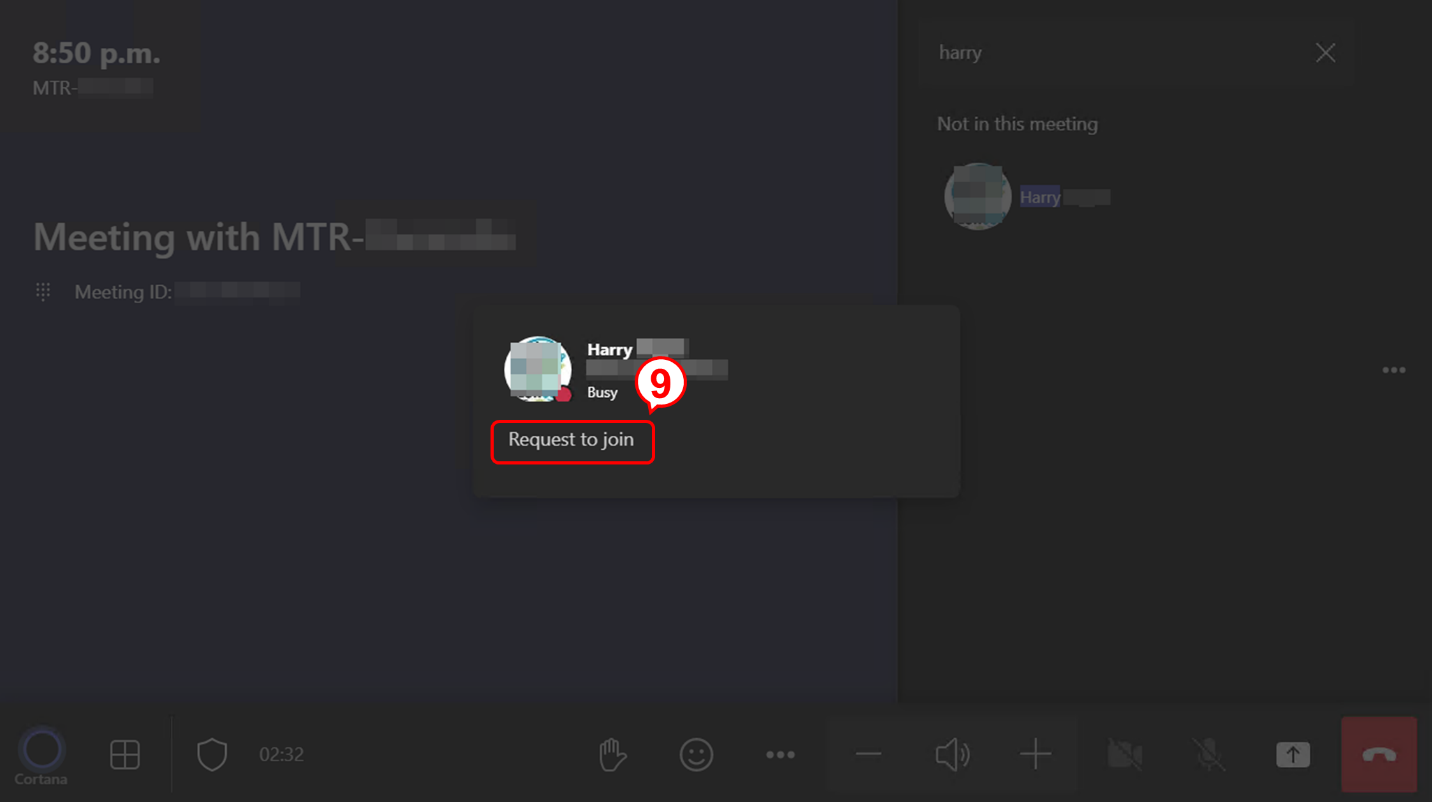Click the shield security icon
The image size is (1432, 802).
pyautogui.click(x=212, y=755)
